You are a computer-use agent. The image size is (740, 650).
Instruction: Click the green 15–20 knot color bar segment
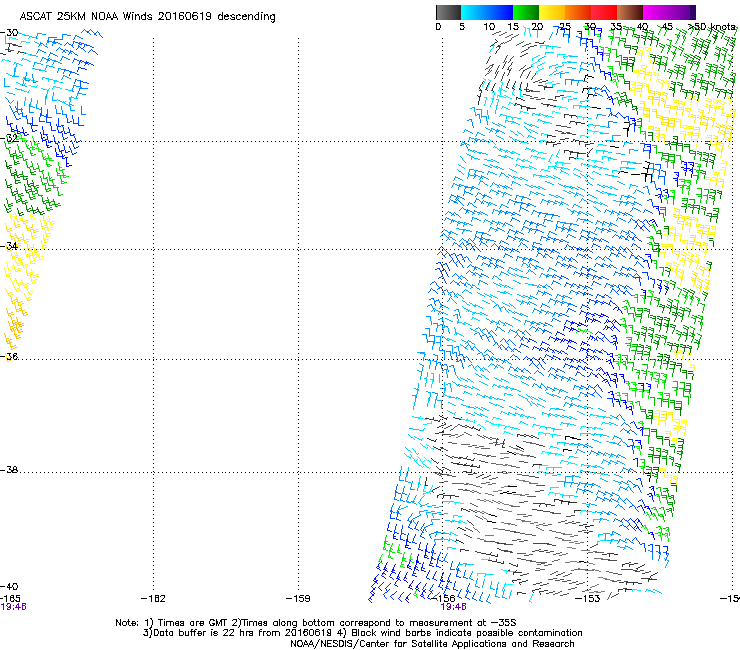[x=526, y=12]
